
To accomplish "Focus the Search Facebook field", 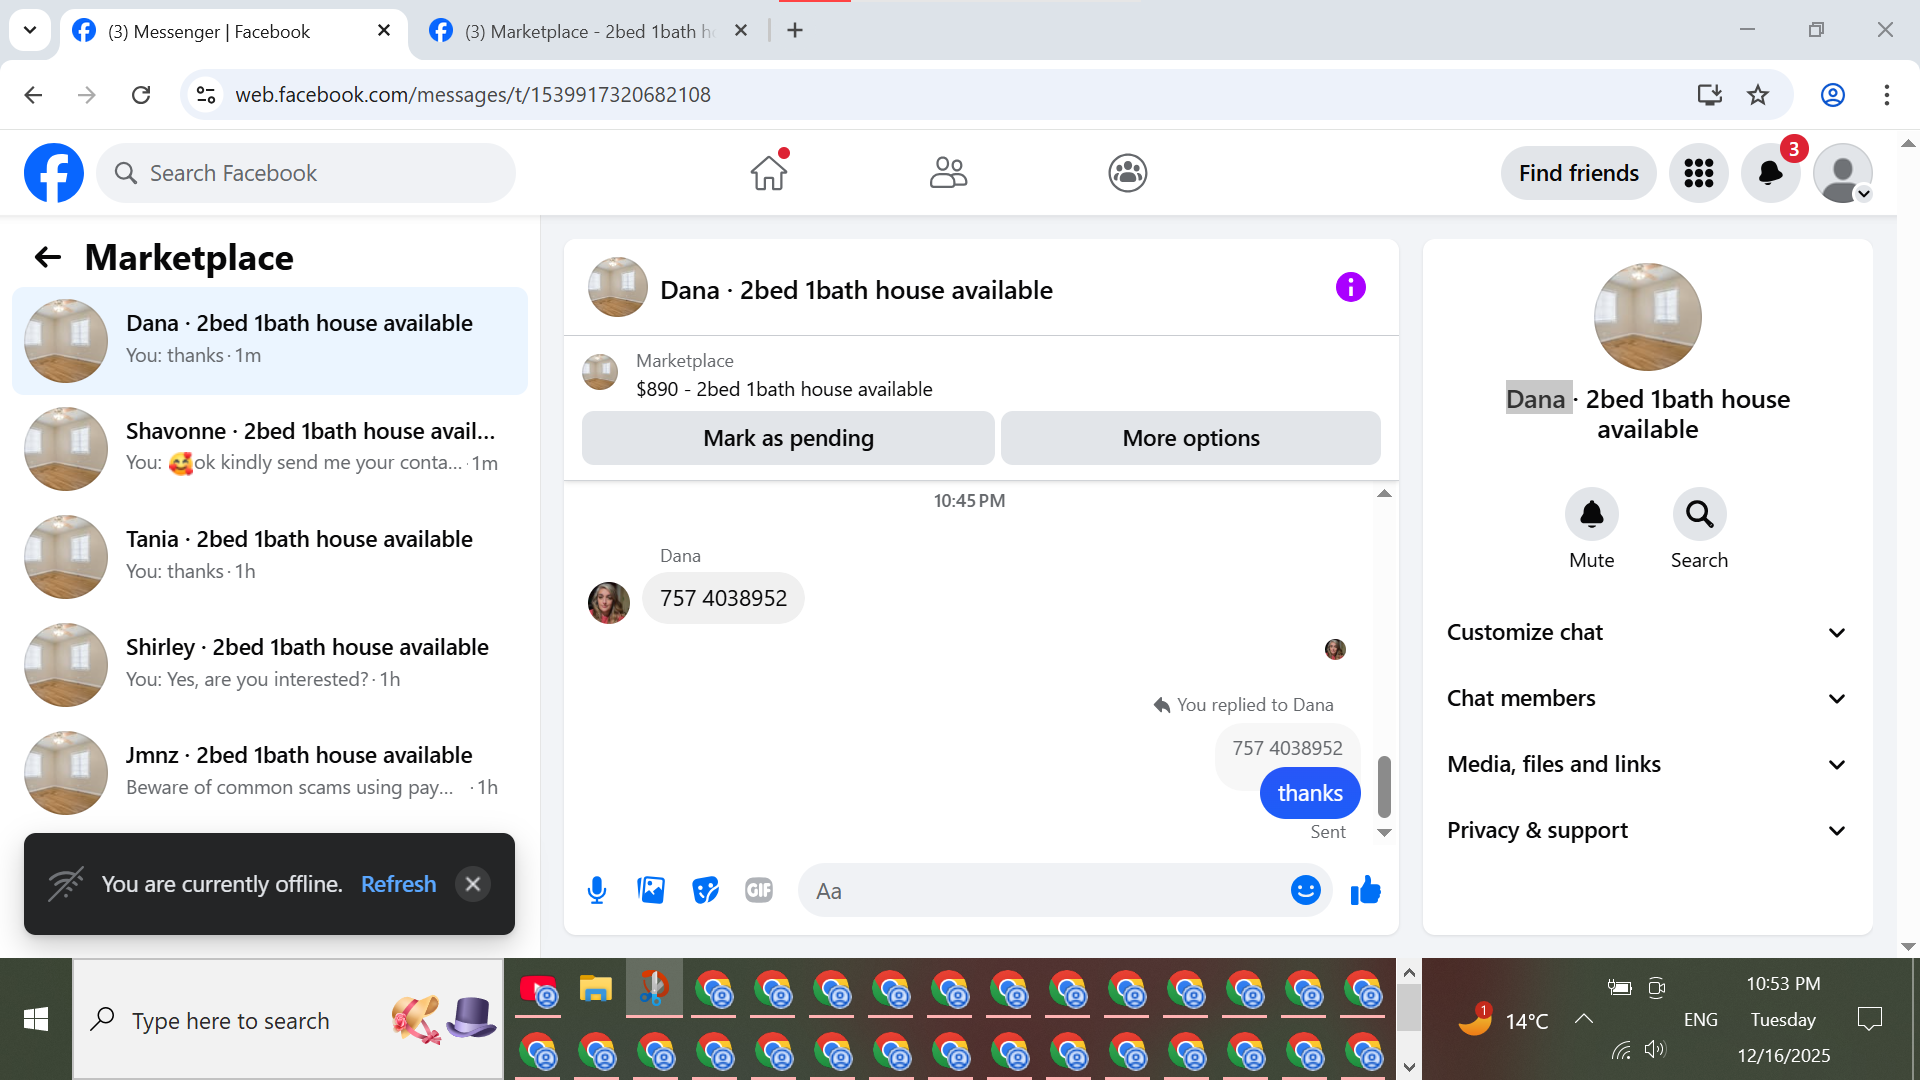I will 306,173.
